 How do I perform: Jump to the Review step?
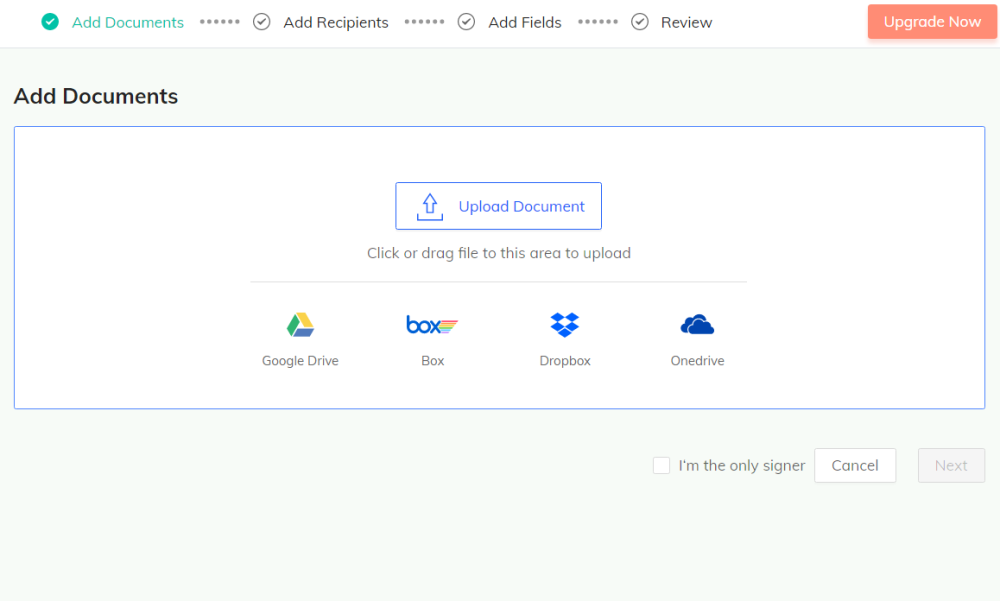pyautogui.click(x=687, y=22)
